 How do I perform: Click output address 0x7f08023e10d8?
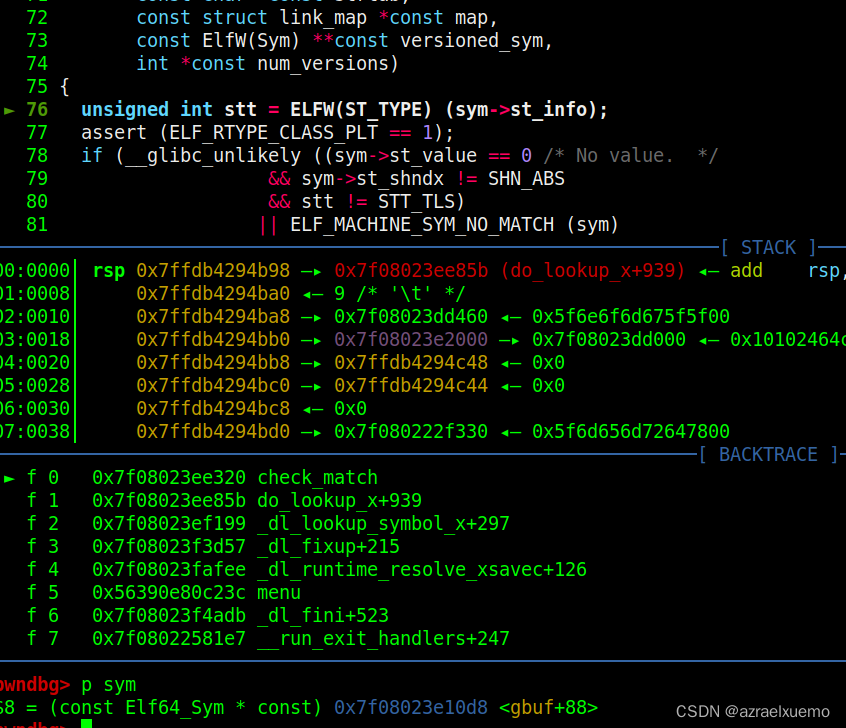411,707
